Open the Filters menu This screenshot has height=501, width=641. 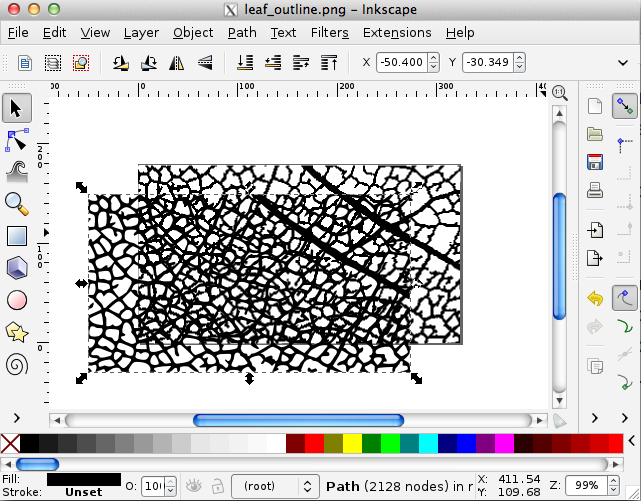[x=329, y=32]
